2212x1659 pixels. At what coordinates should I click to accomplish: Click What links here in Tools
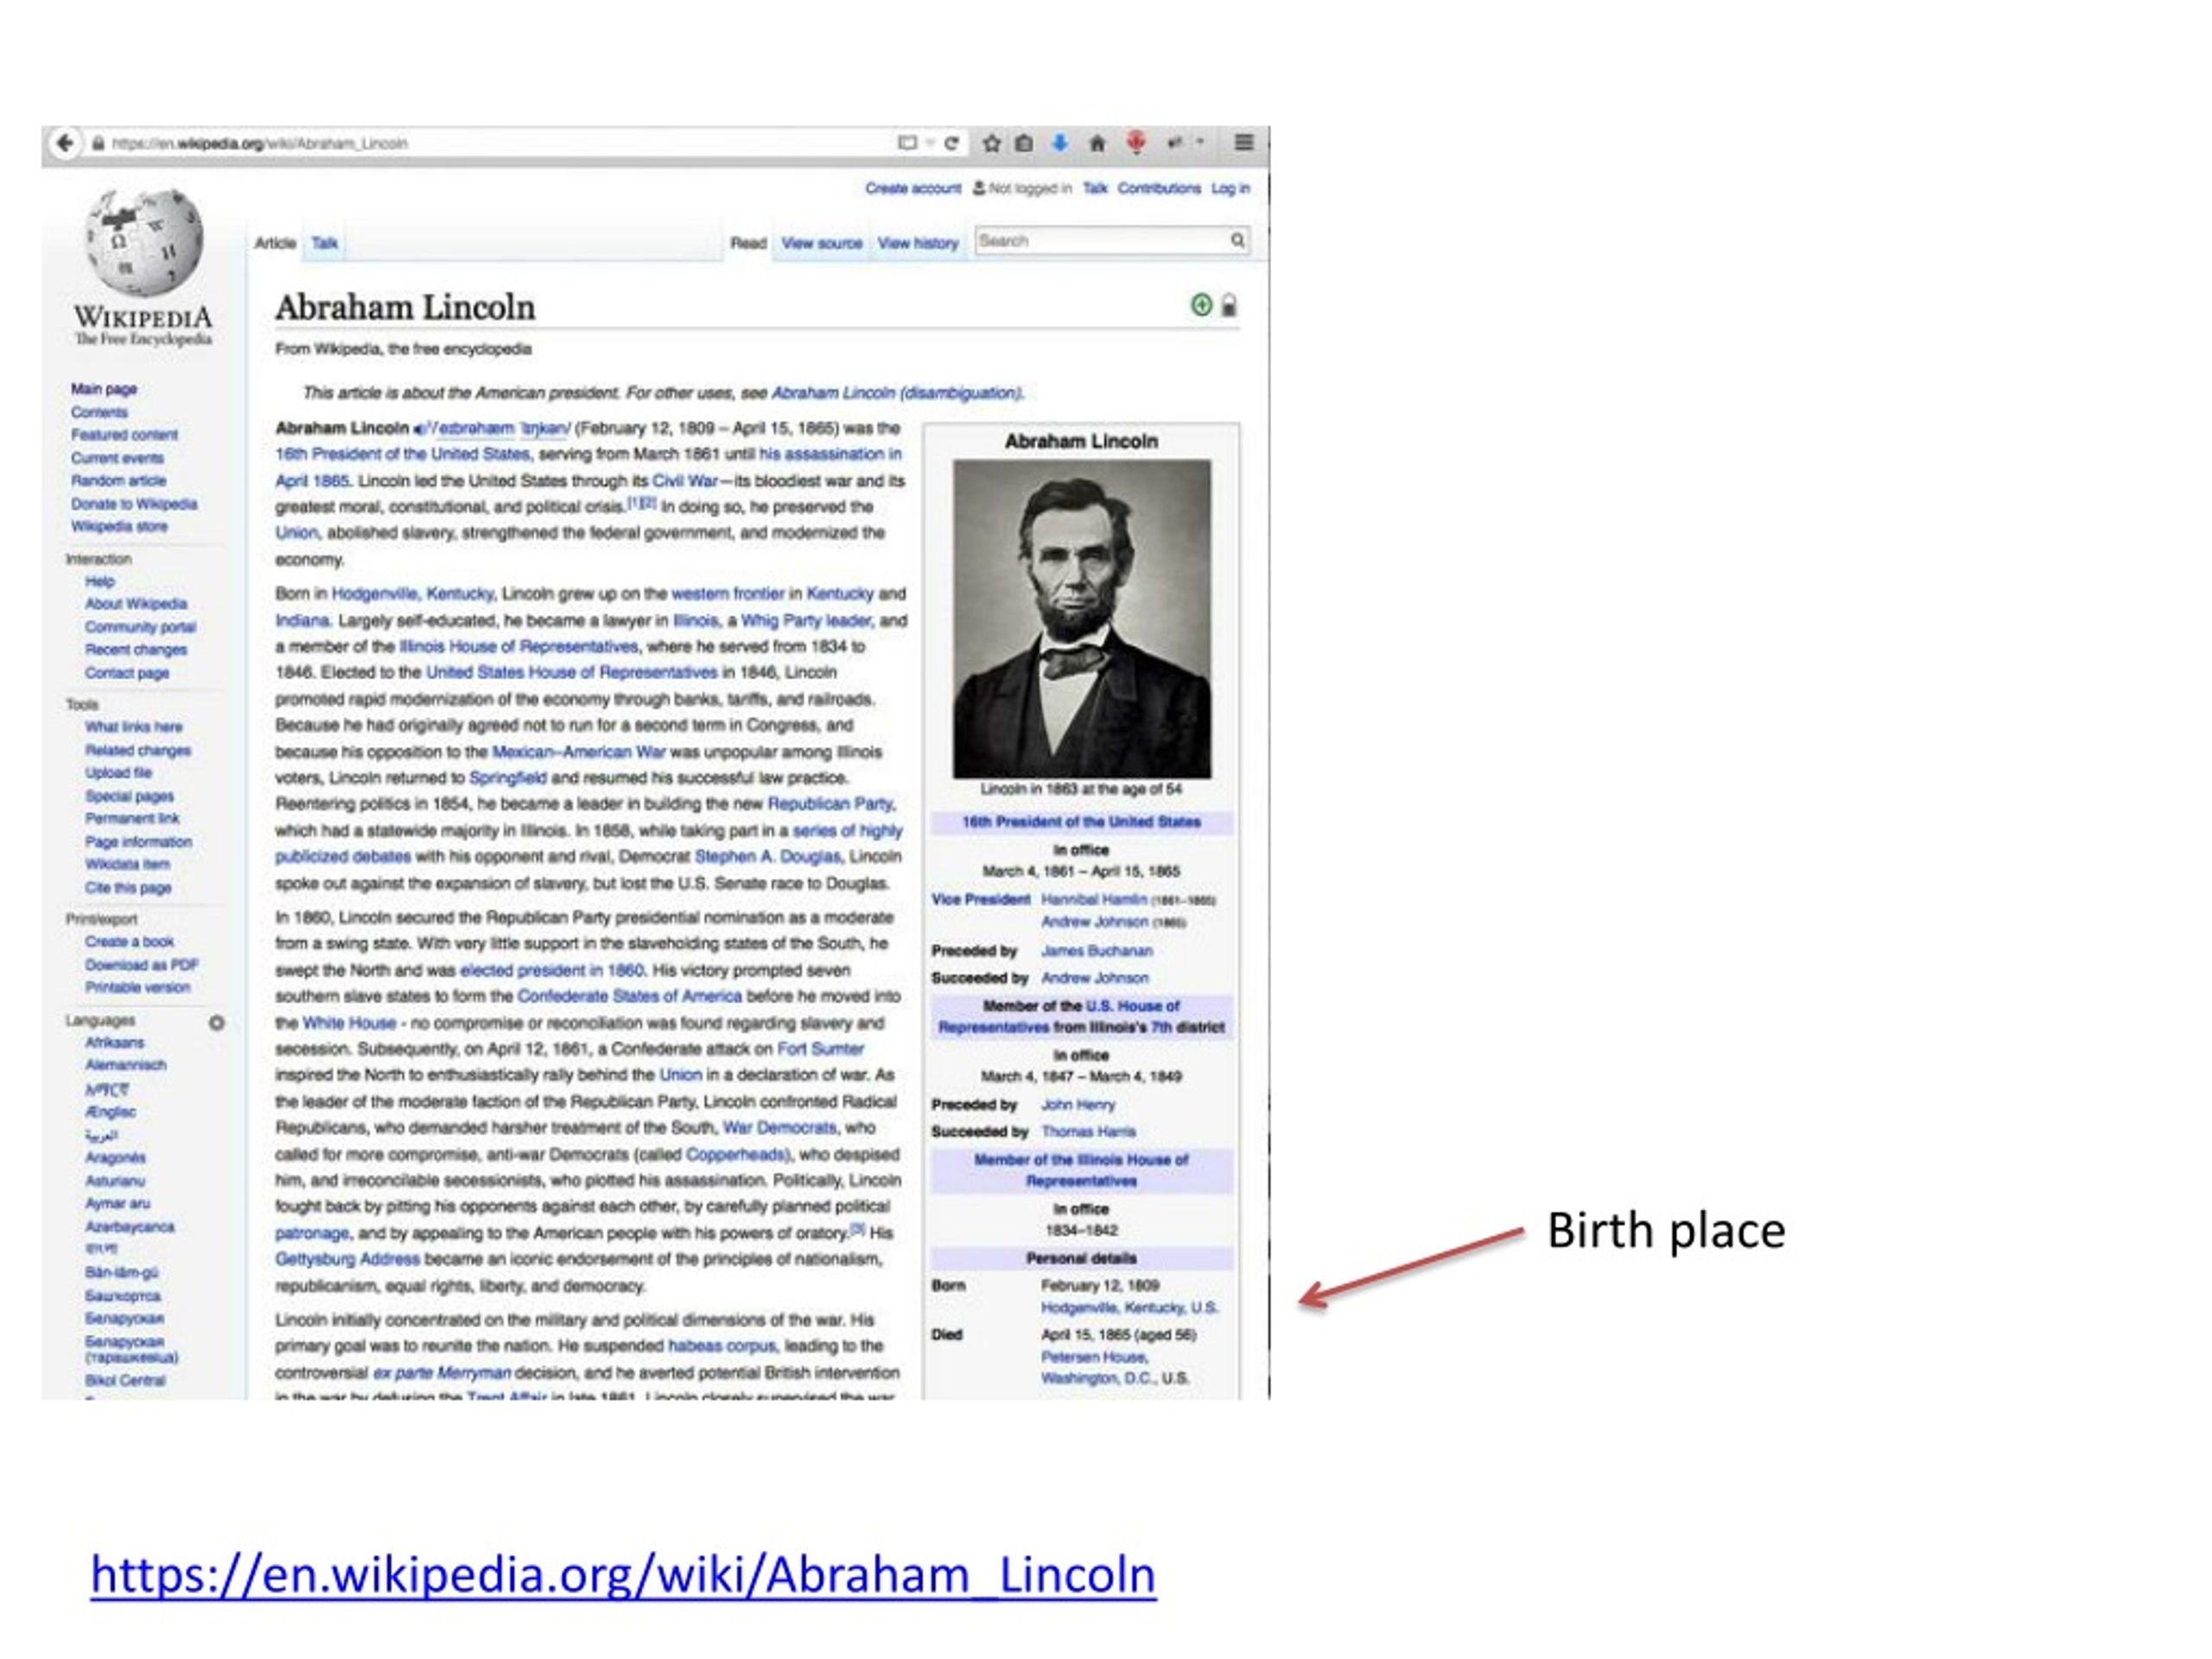pos(134,727)
